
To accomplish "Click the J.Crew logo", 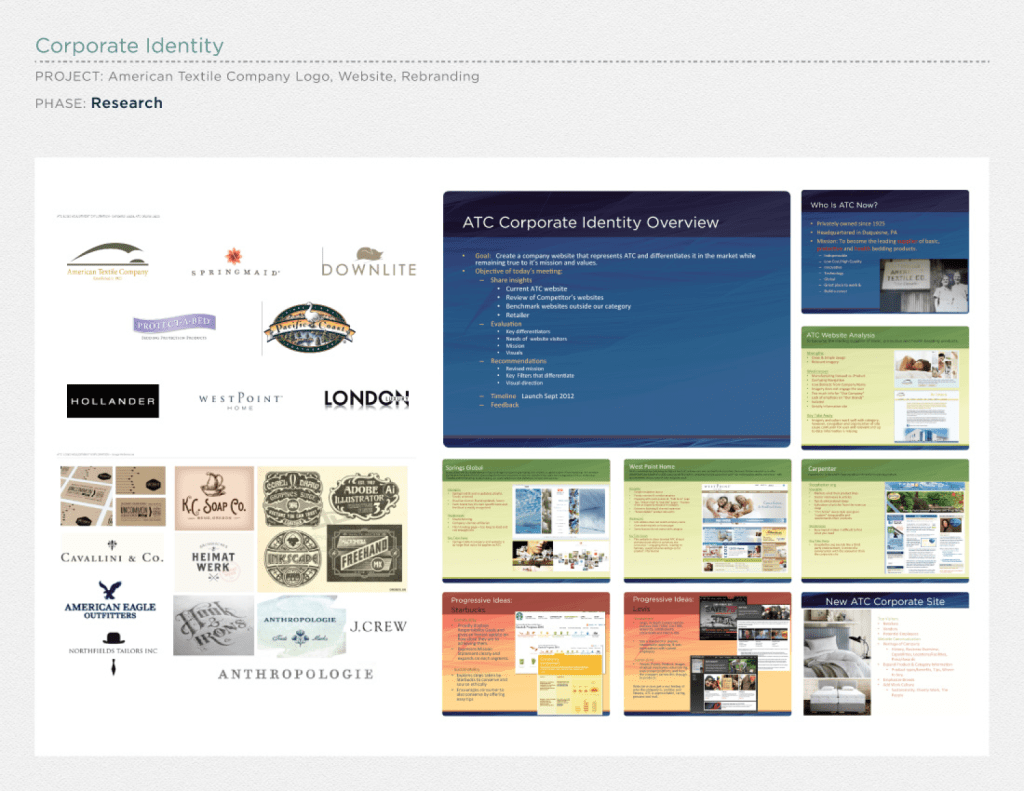I will click(x=377, y=627).
